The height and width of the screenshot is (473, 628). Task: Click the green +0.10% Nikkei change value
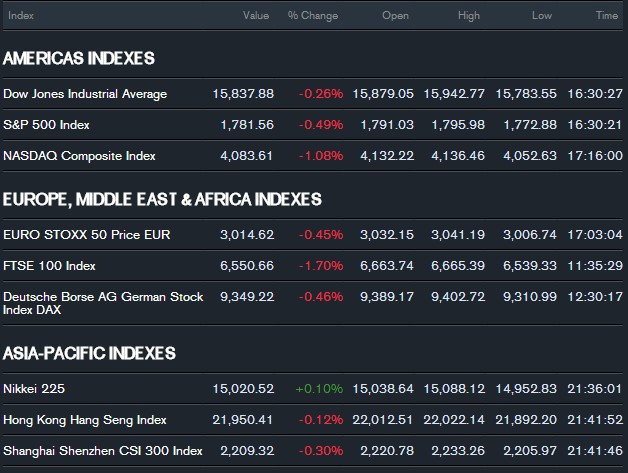(319, 388)
